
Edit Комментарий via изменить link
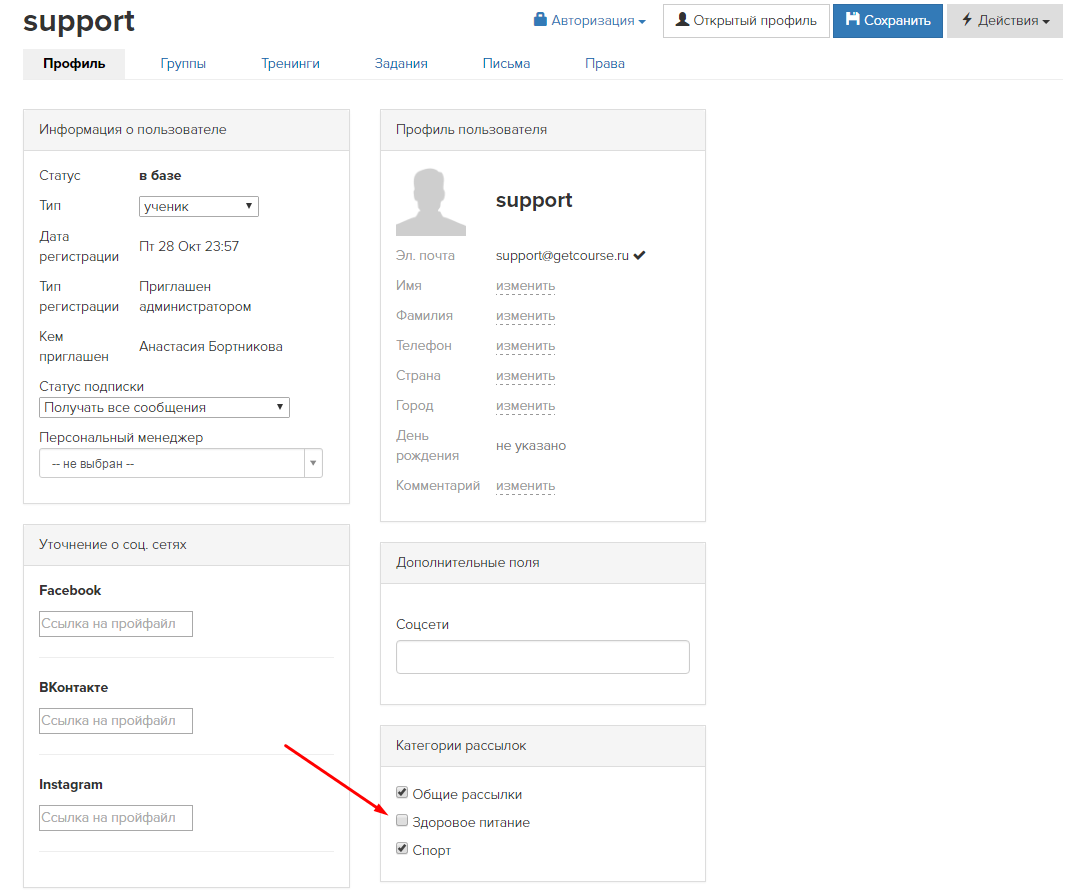click(x=526, y=486)
